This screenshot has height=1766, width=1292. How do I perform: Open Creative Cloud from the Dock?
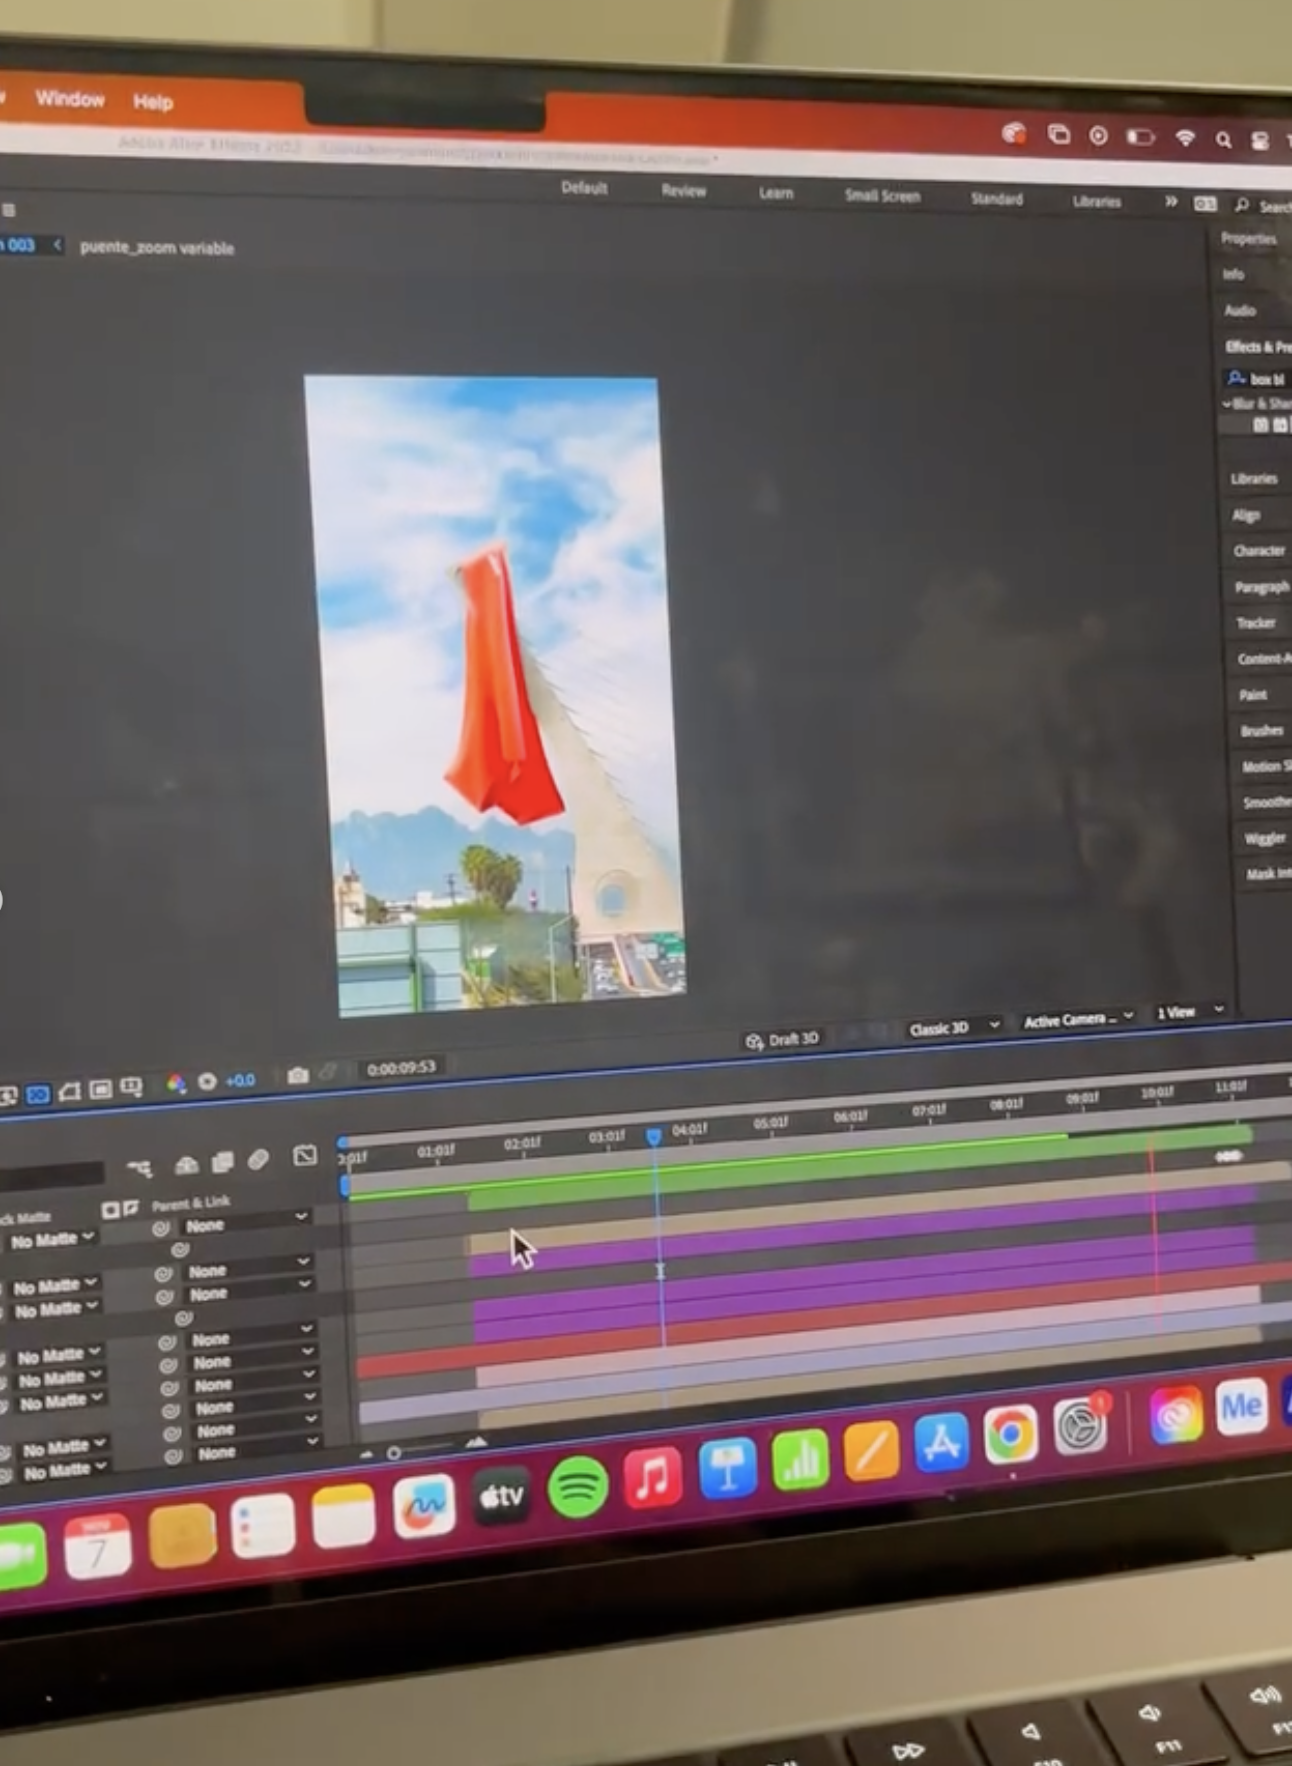point(1176,1414)
